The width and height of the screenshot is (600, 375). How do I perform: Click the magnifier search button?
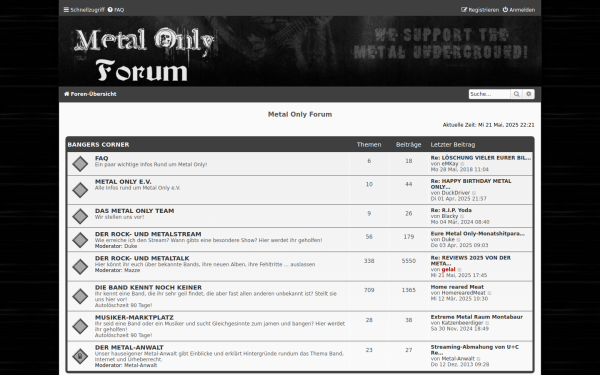pos(517,94)
